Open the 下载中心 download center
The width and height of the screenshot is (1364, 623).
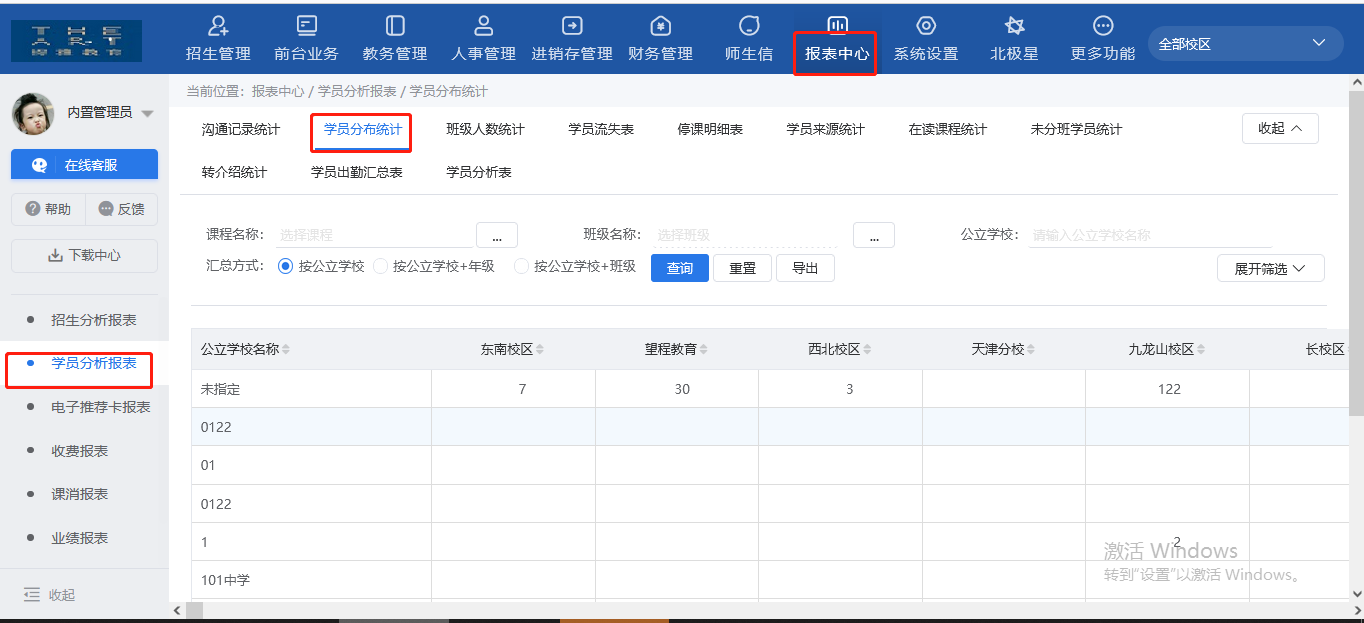click(84, 256)
